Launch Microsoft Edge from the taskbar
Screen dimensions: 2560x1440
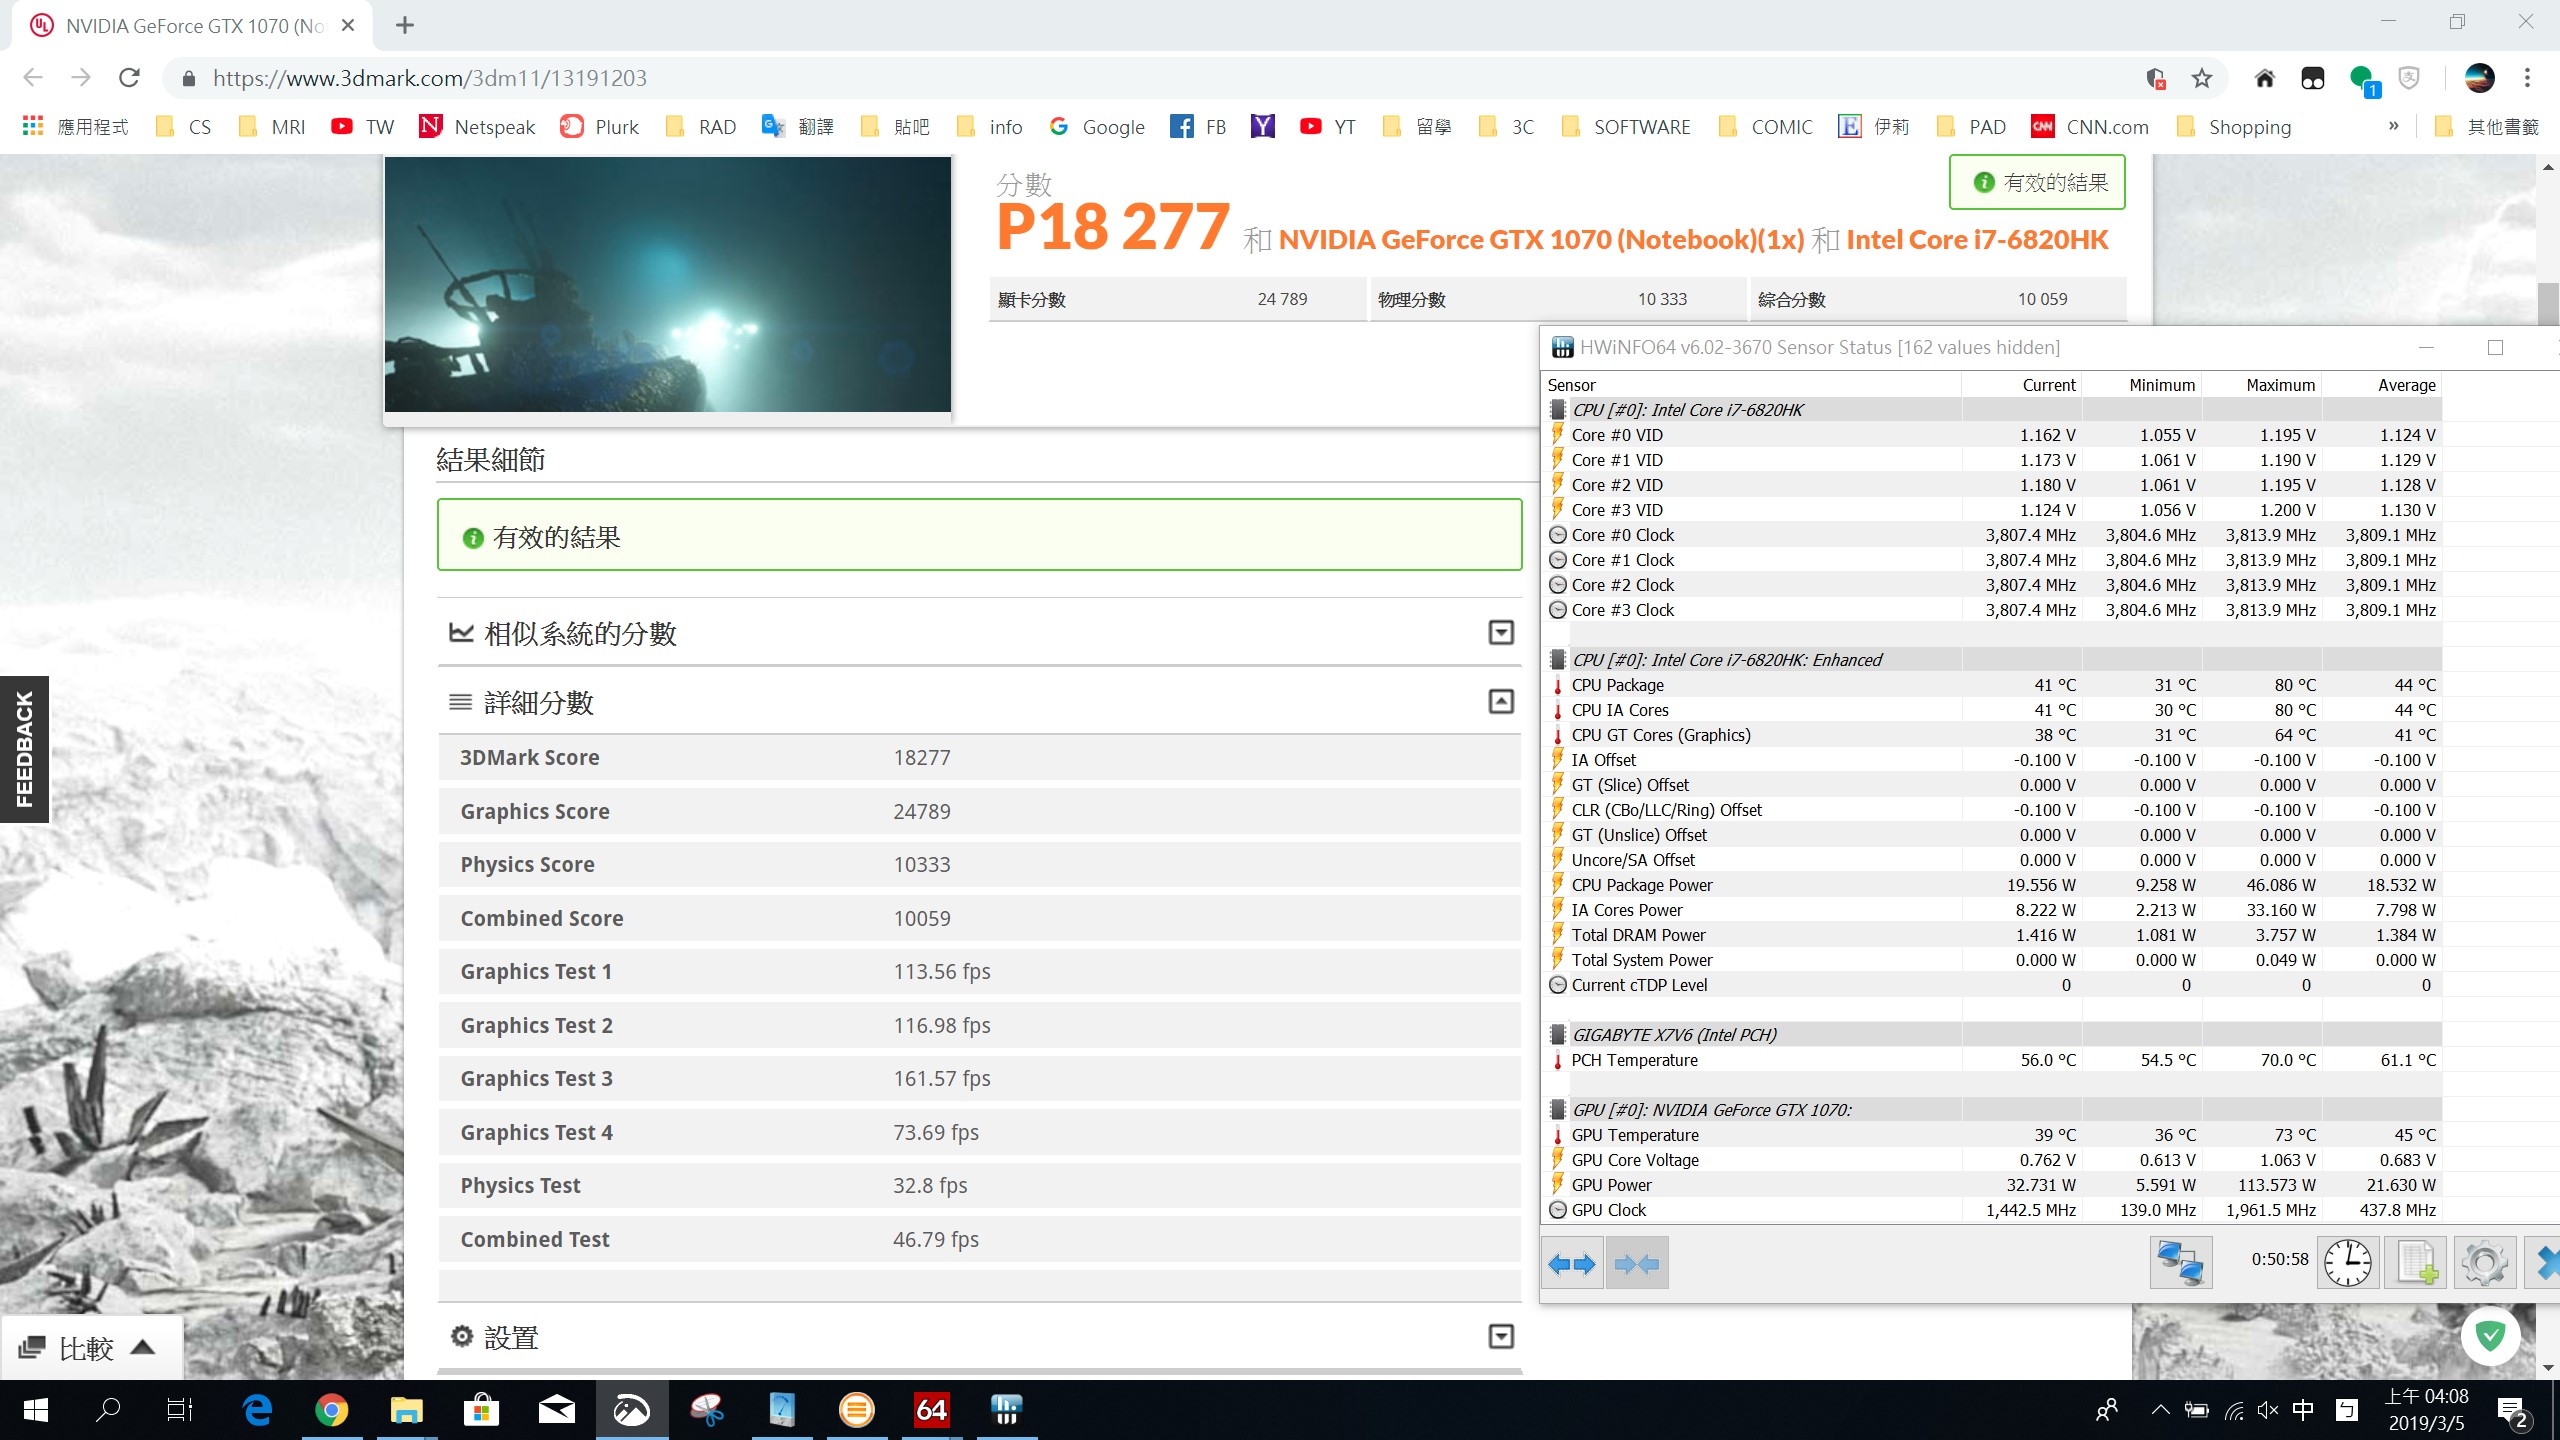point(257,1410)
